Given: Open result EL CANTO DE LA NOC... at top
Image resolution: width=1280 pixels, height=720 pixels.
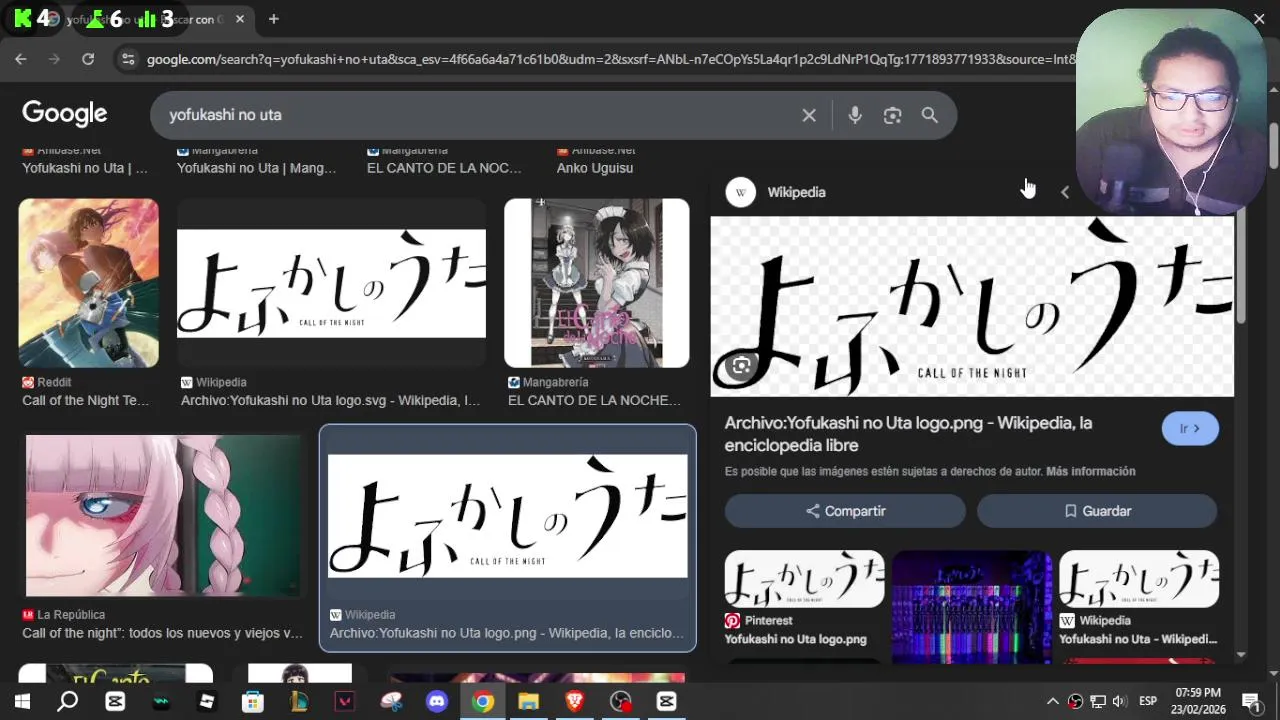Looking at the screenshot, I should pyautogui.click(x=444, y=168).
